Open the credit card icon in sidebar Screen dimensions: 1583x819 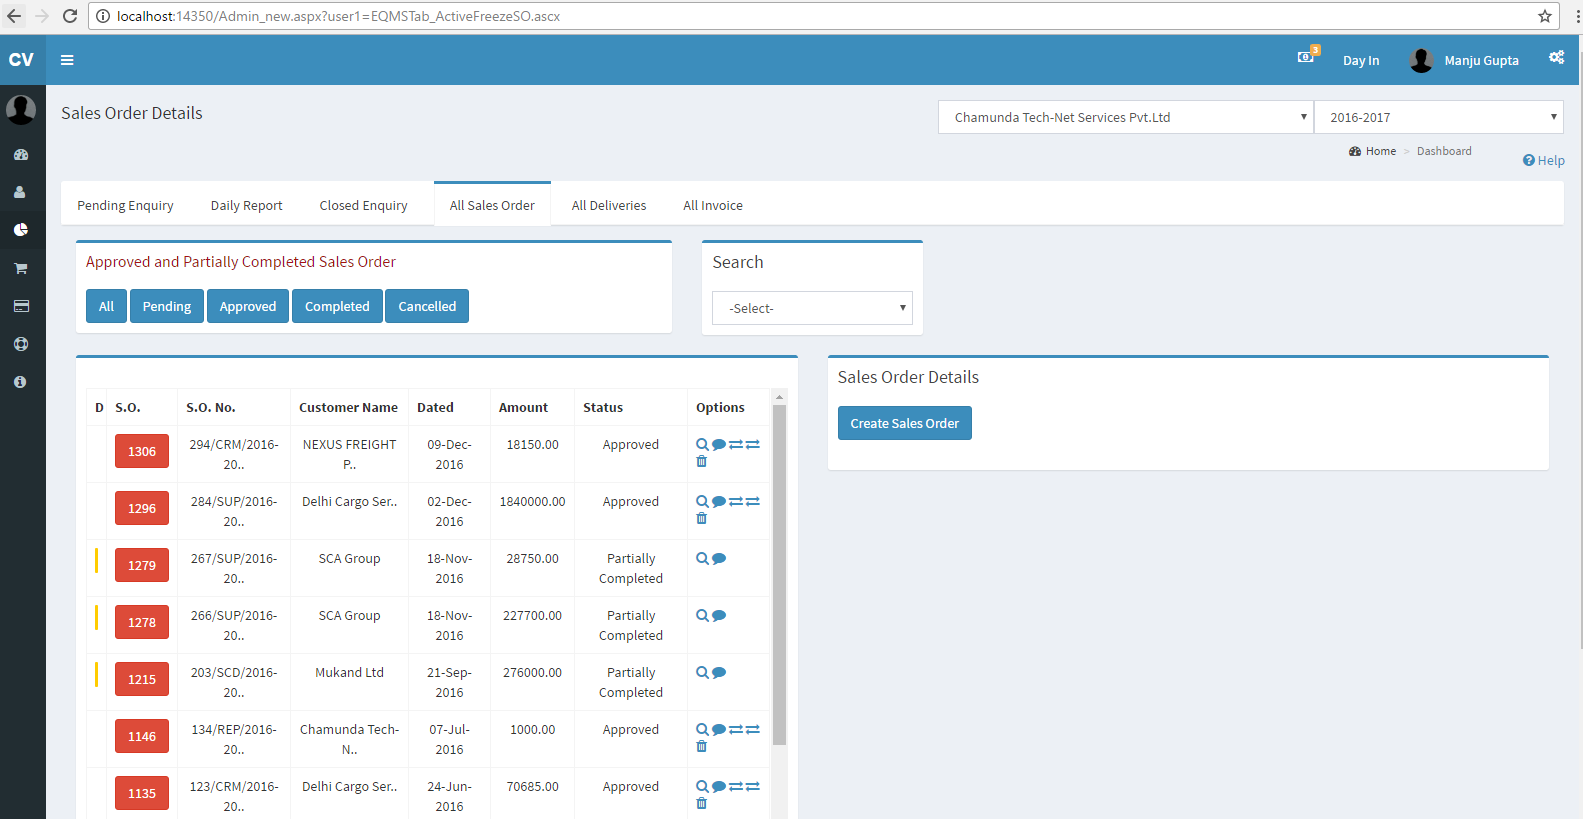pyautogui.click(x=21, y=306)
